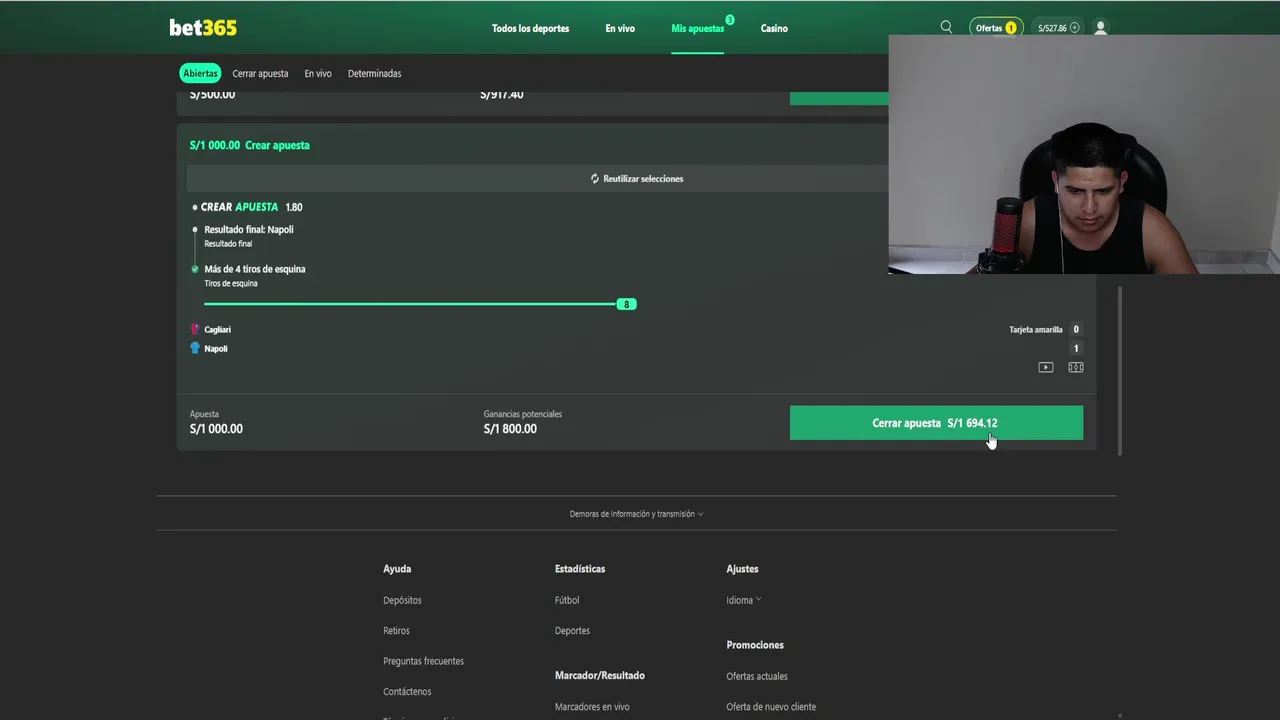Screen dimensions: 1280x720
Task: Open the match pitch view icon
Action: point(1075,367)
